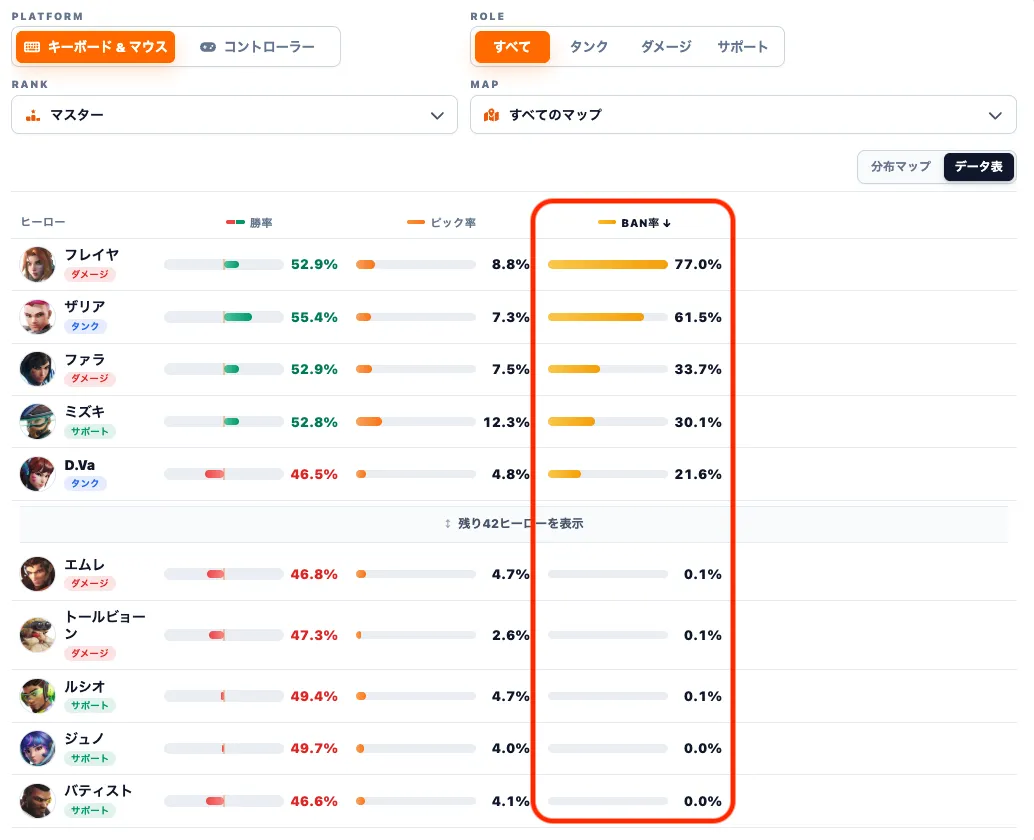
Task: Click バティスト hero portrait
Action: click(38, 801)
